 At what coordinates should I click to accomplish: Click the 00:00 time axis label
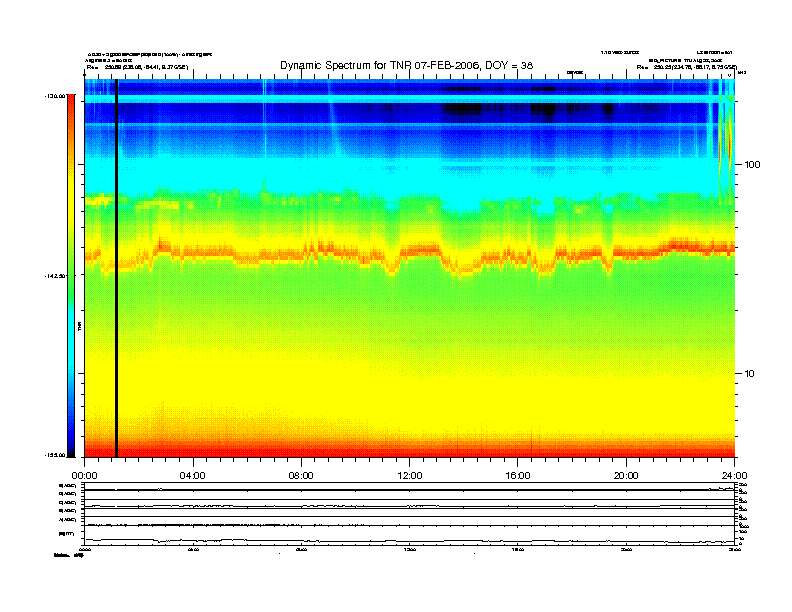[x=84, y=476]
